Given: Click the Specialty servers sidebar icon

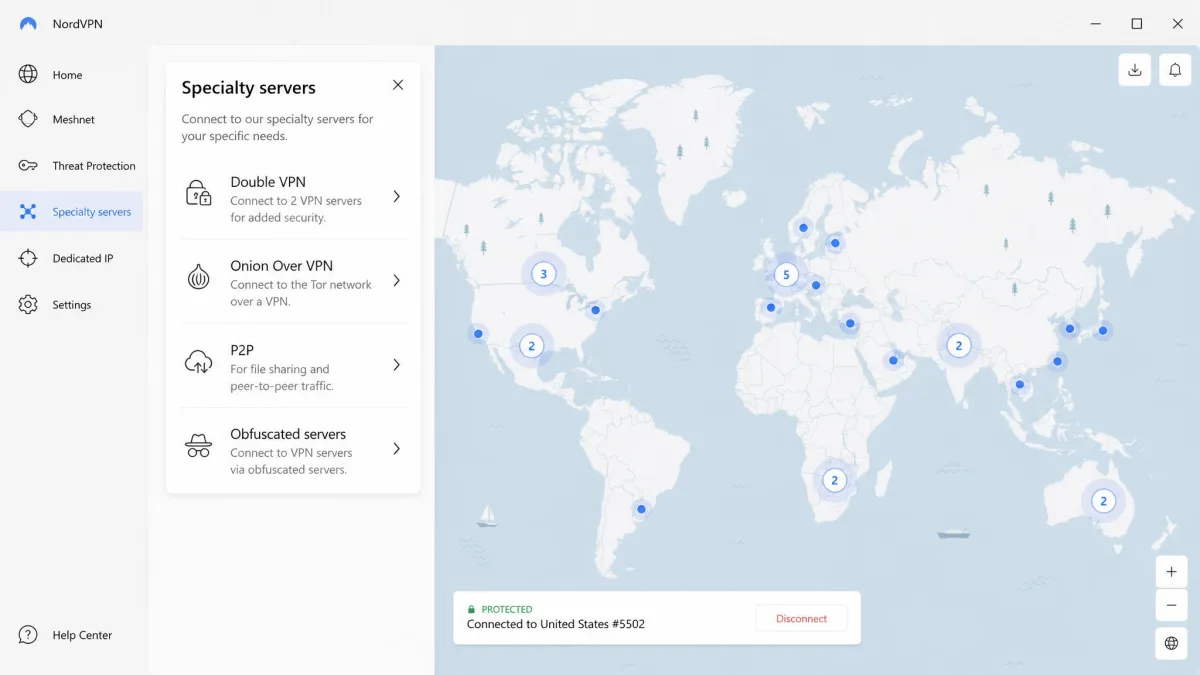Looking at the screenshot, I should 28,211.
